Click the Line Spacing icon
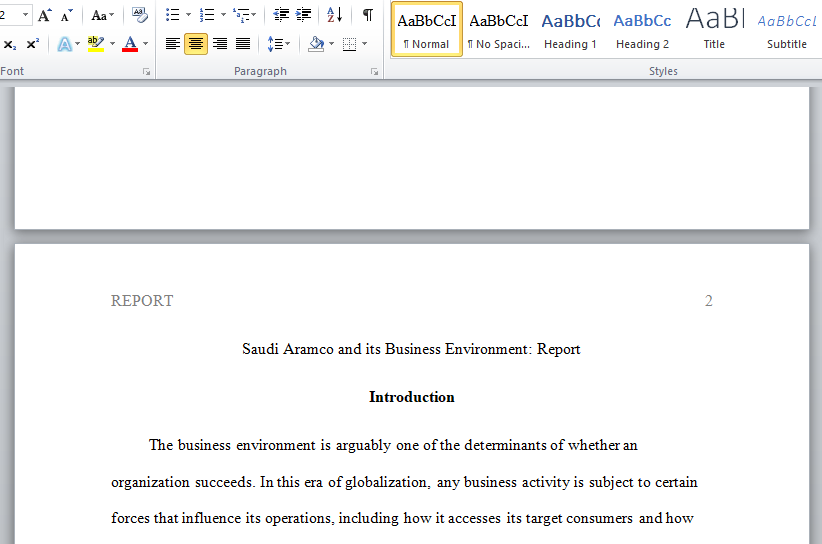The image size is (822, 544). [274, 44]
